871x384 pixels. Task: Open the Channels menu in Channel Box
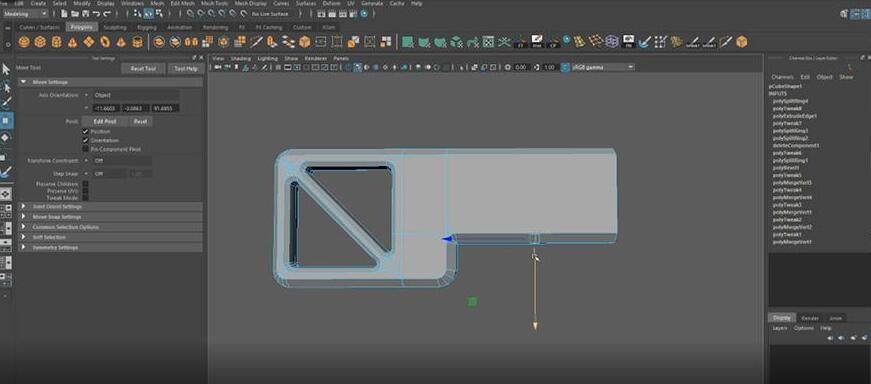click(x=782, y=77)
